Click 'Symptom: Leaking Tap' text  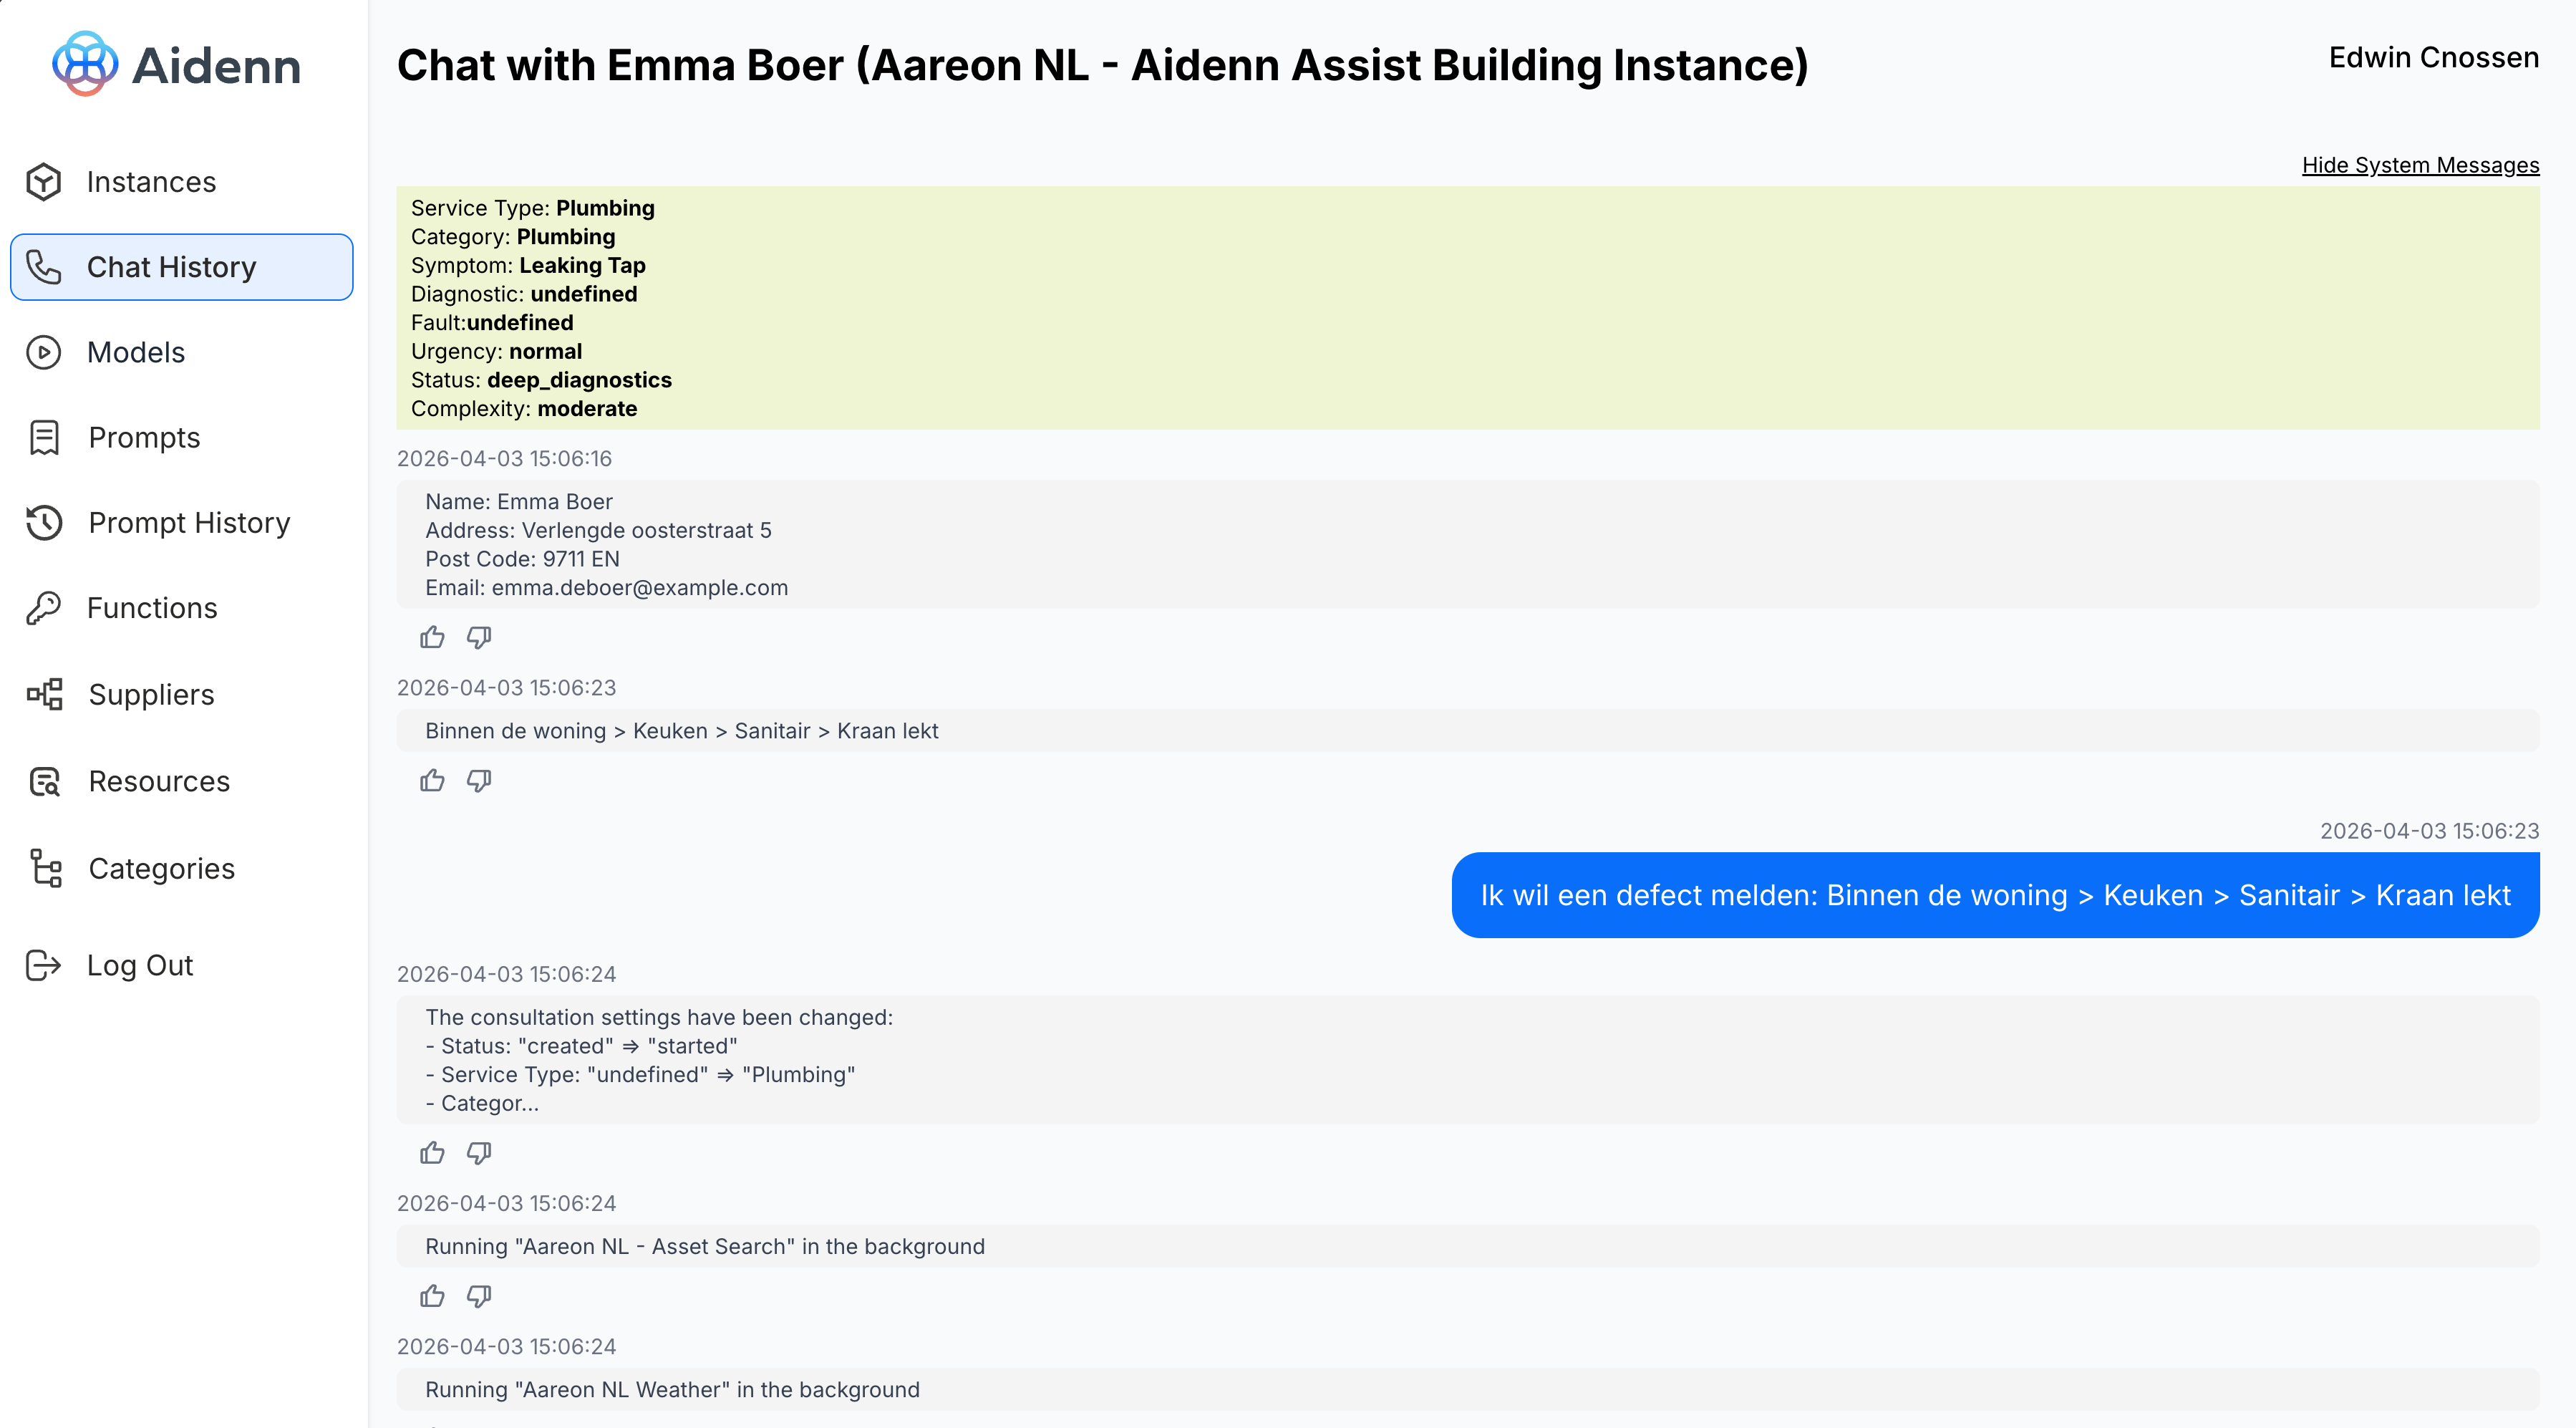528,265
